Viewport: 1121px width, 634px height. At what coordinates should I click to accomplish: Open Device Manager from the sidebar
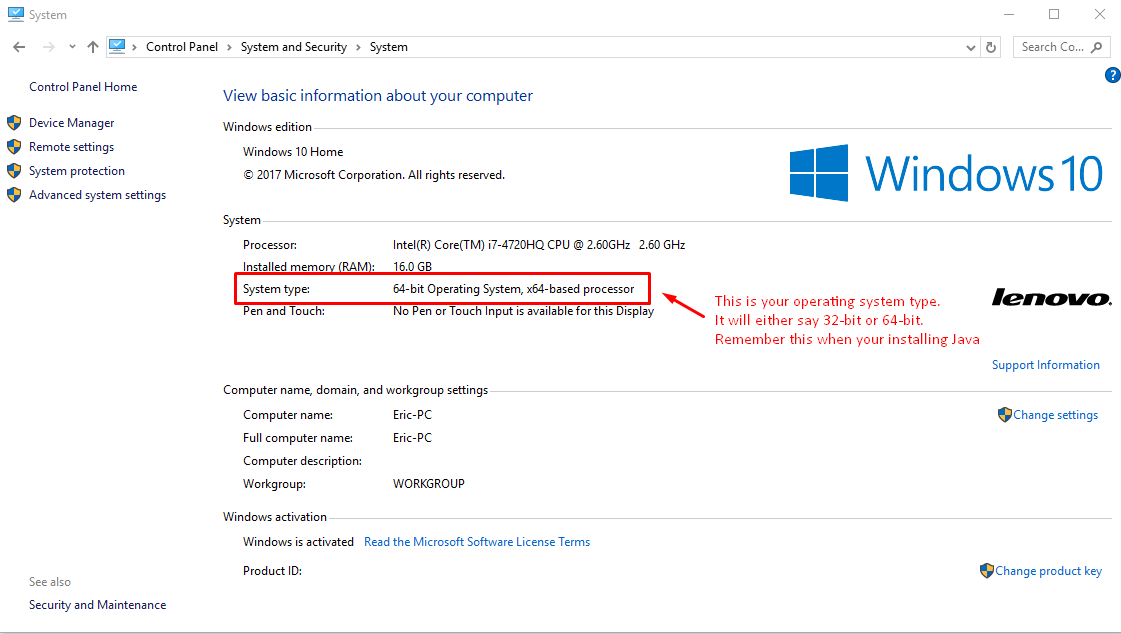pyautogui.click(x=71, y=123)
